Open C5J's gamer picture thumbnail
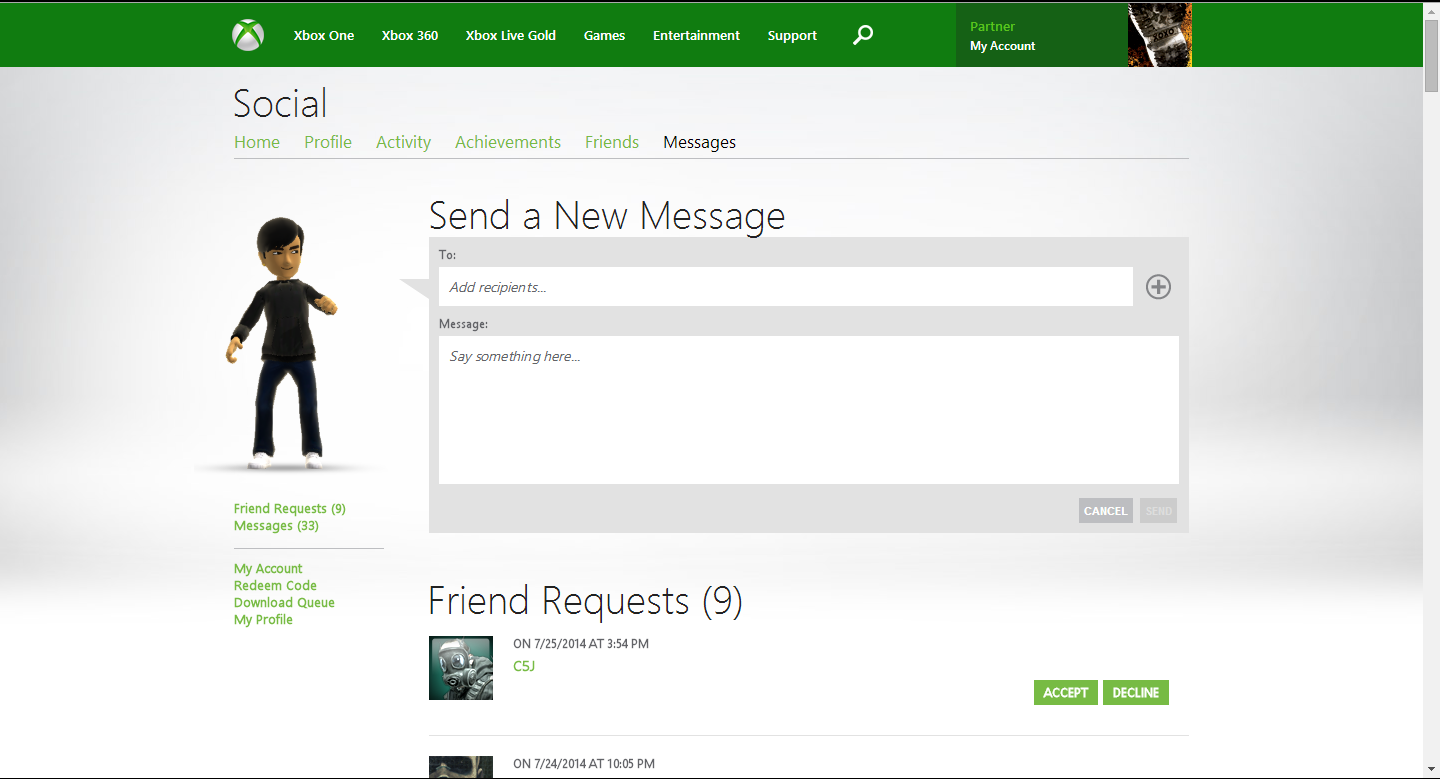 461,668
